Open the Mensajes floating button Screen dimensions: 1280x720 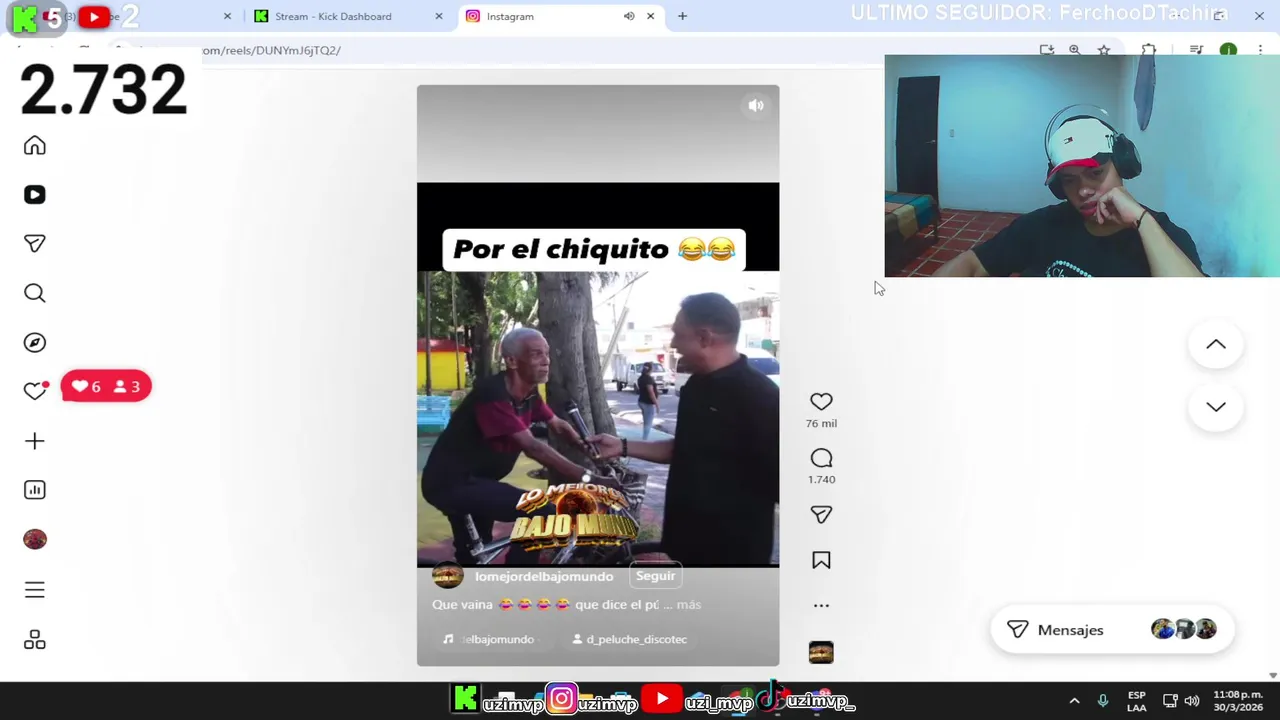[x=1111, y=630]
